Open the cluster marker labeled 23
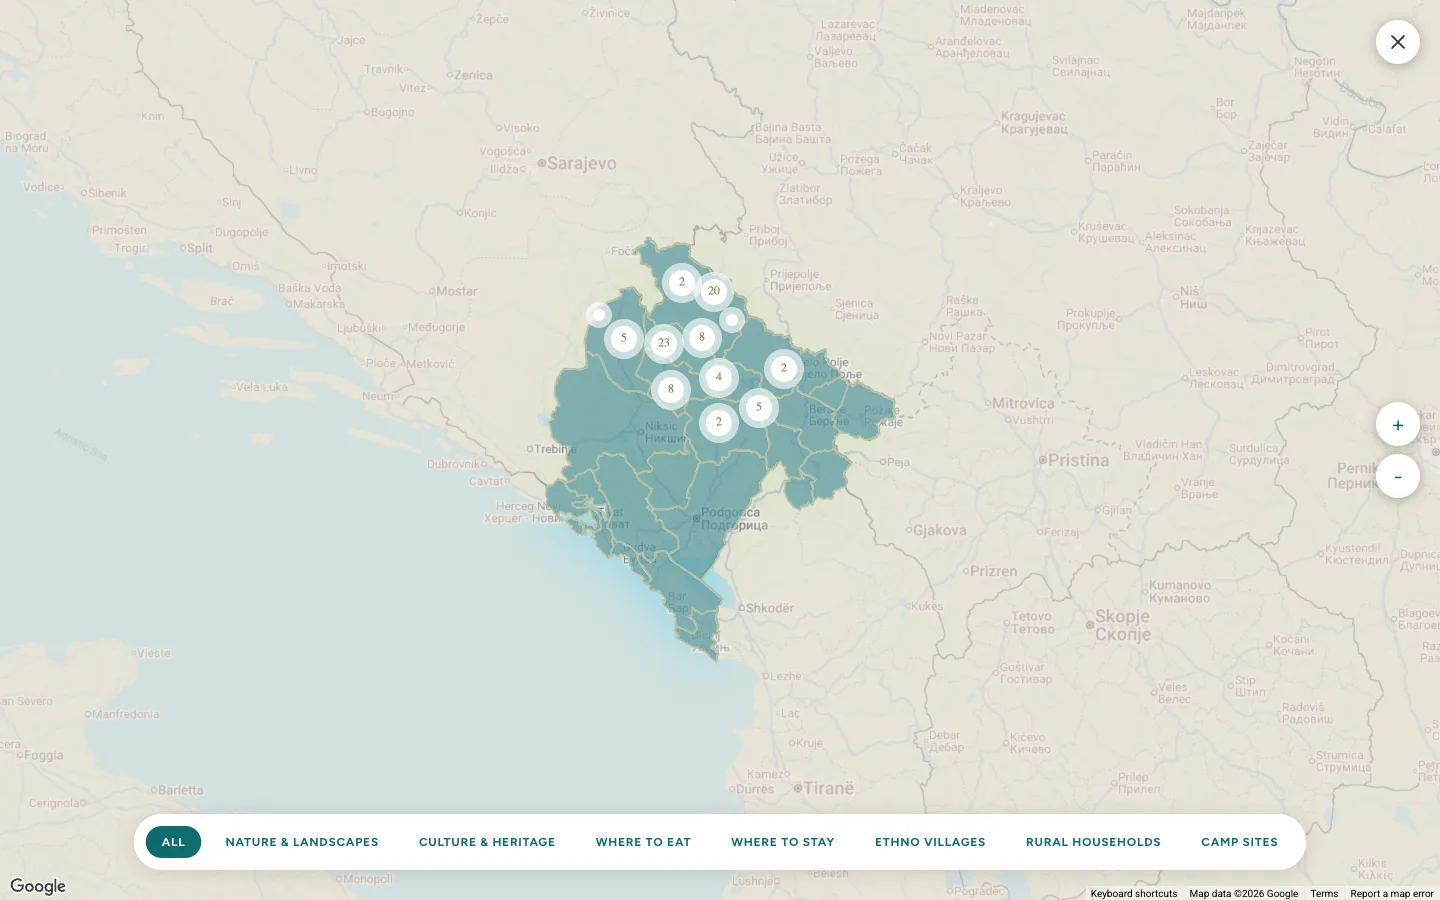This screenshot has height=900, width=1440. point(664,343)
